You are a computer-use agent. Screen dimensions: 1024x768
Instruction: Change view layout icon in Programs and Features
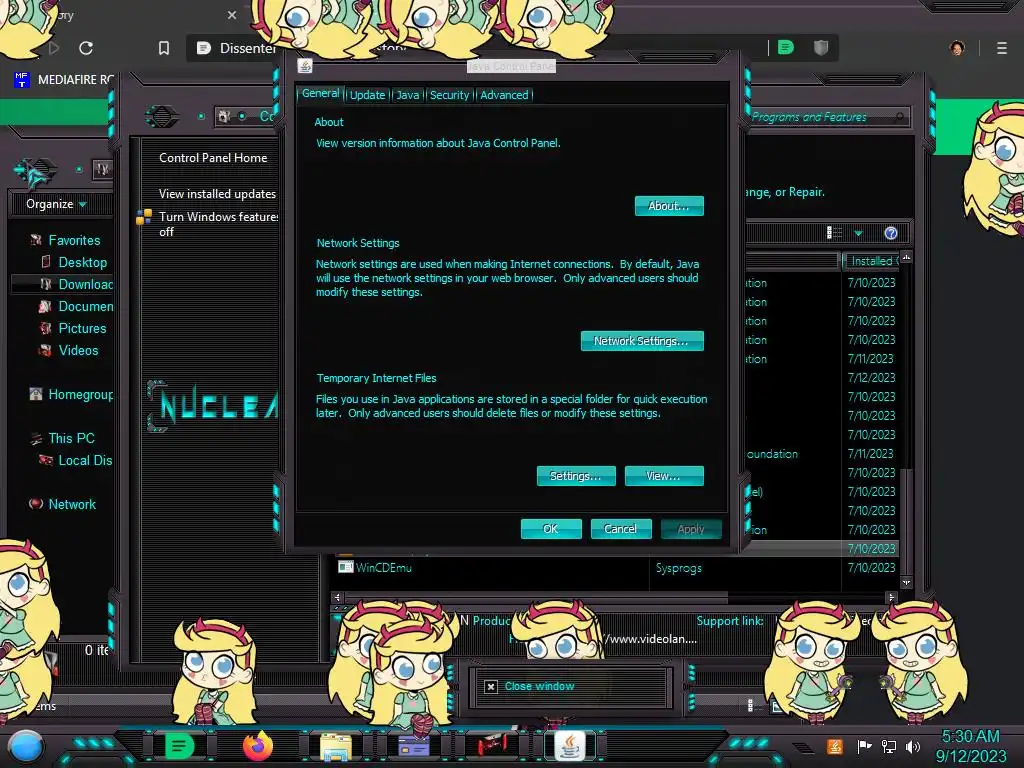834,232
